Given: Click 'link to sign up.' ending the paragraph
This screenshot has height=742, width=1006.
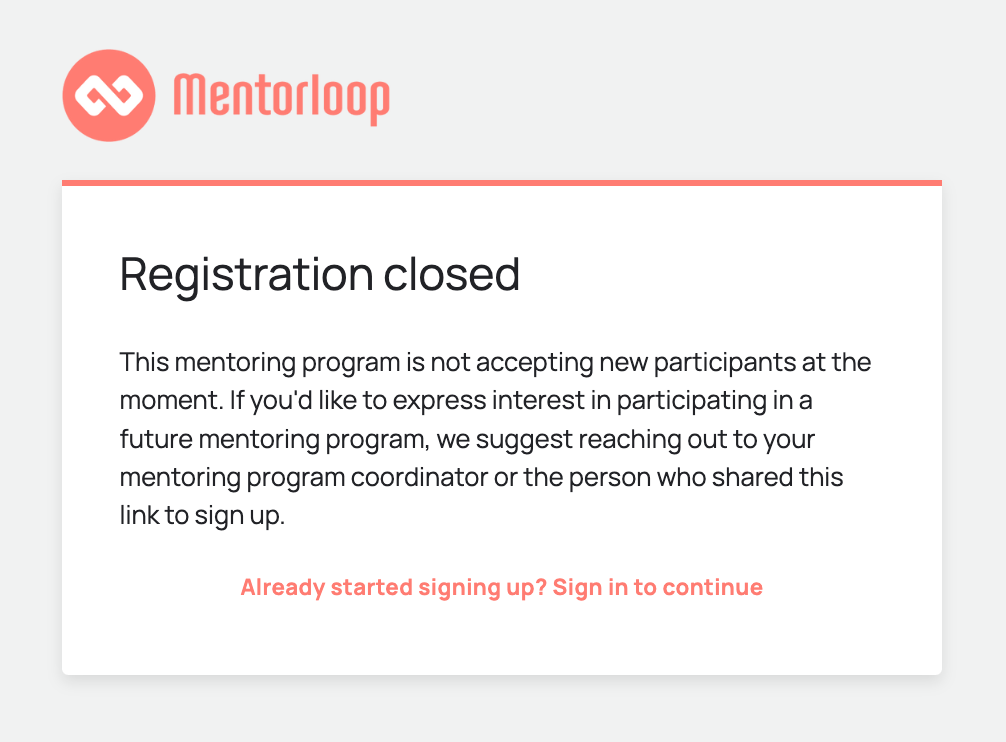Looking at the screenshot, I should click(202, 517).
